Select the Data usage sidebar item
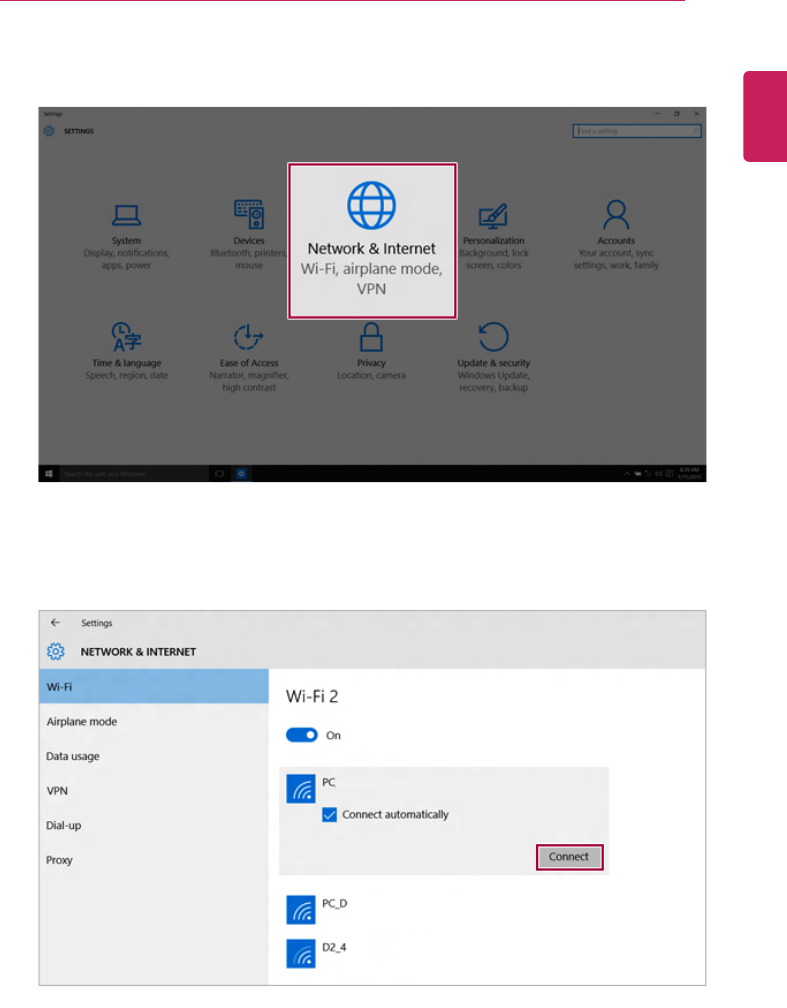787x1008 pixels. 154,756
